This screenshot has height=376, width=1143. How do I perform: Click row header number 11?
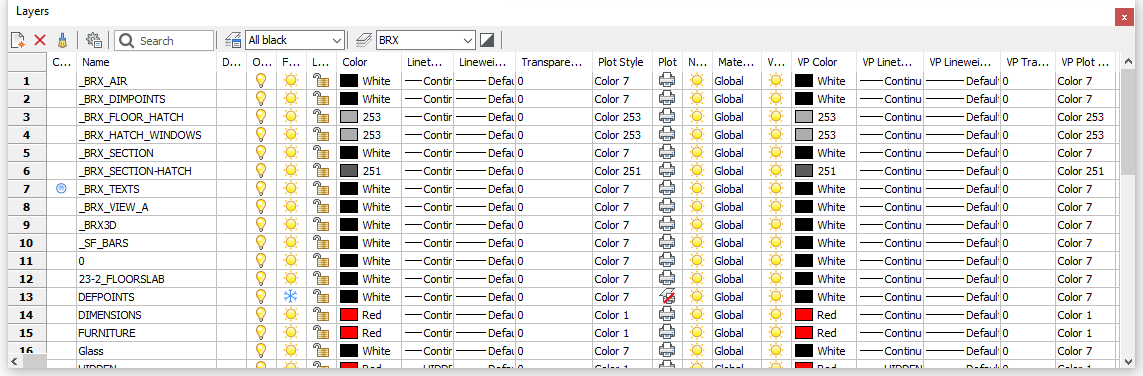click(x=26, y=261)
